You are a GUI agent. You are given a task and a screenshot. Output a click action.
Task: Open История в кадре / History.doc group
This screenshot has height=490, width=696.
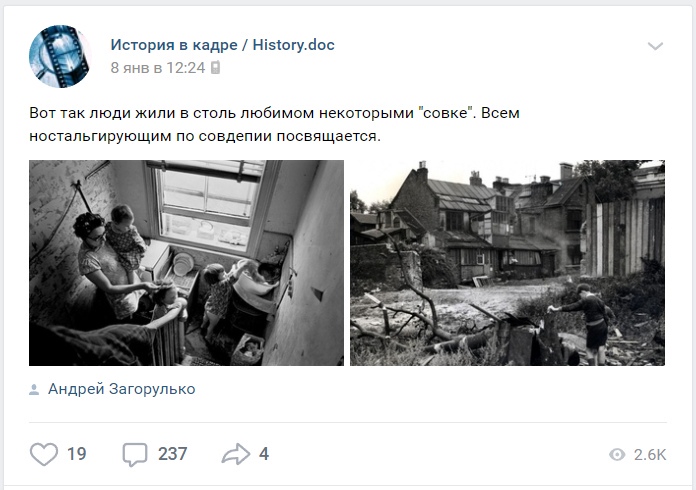[x=222, y=45]
